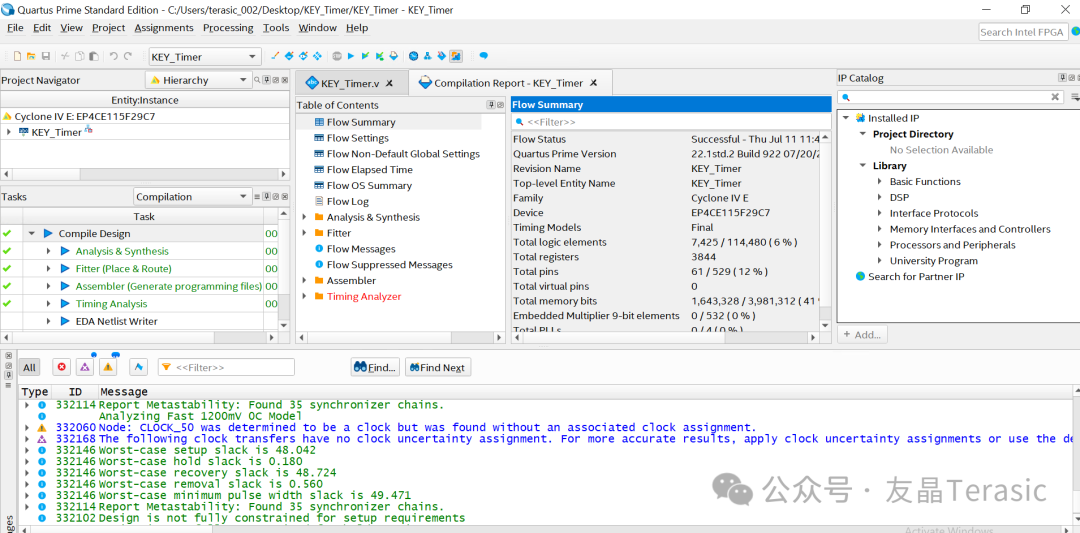Click the Undo toolbar icon
The height and width of the screenshot is (533, 1080).
click(114, 56)
